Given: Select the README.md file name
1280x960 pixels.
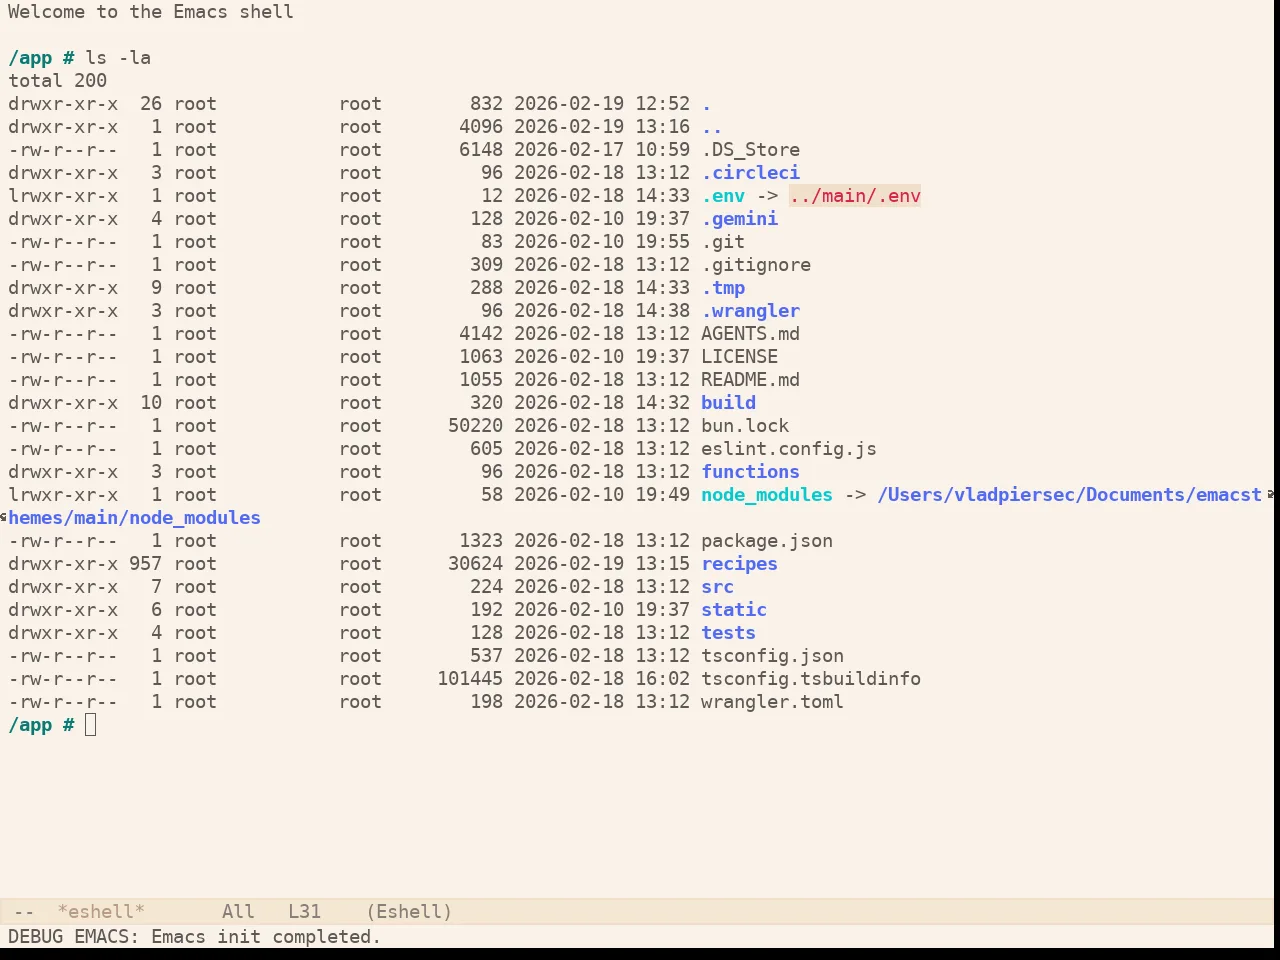Looking at the screenshot, I should (750, 380).
